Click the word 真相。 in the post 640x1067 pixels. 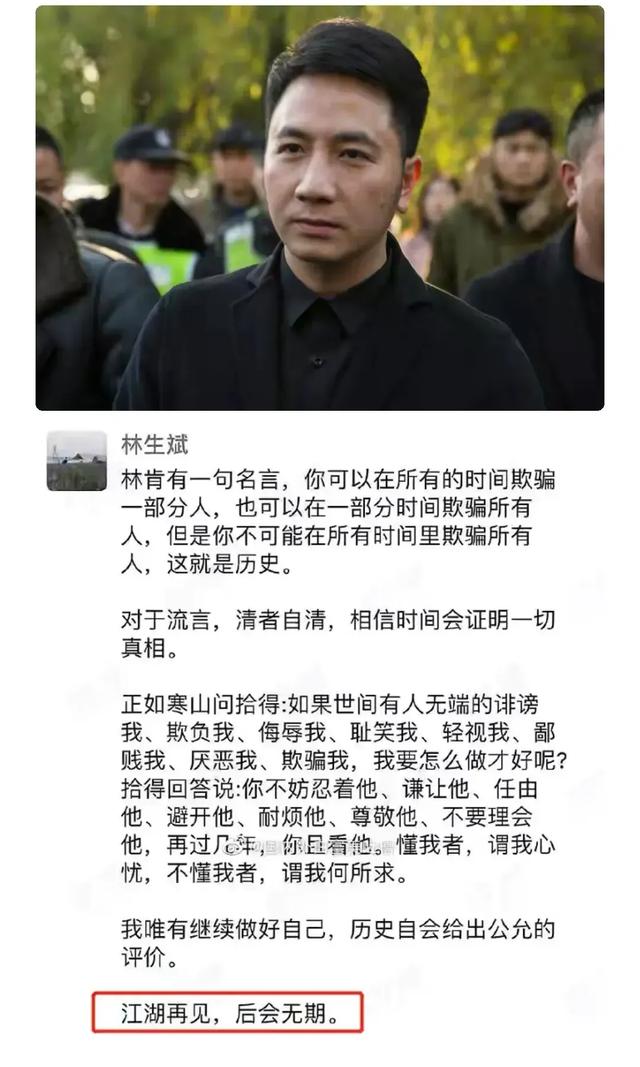coord(150,648)
